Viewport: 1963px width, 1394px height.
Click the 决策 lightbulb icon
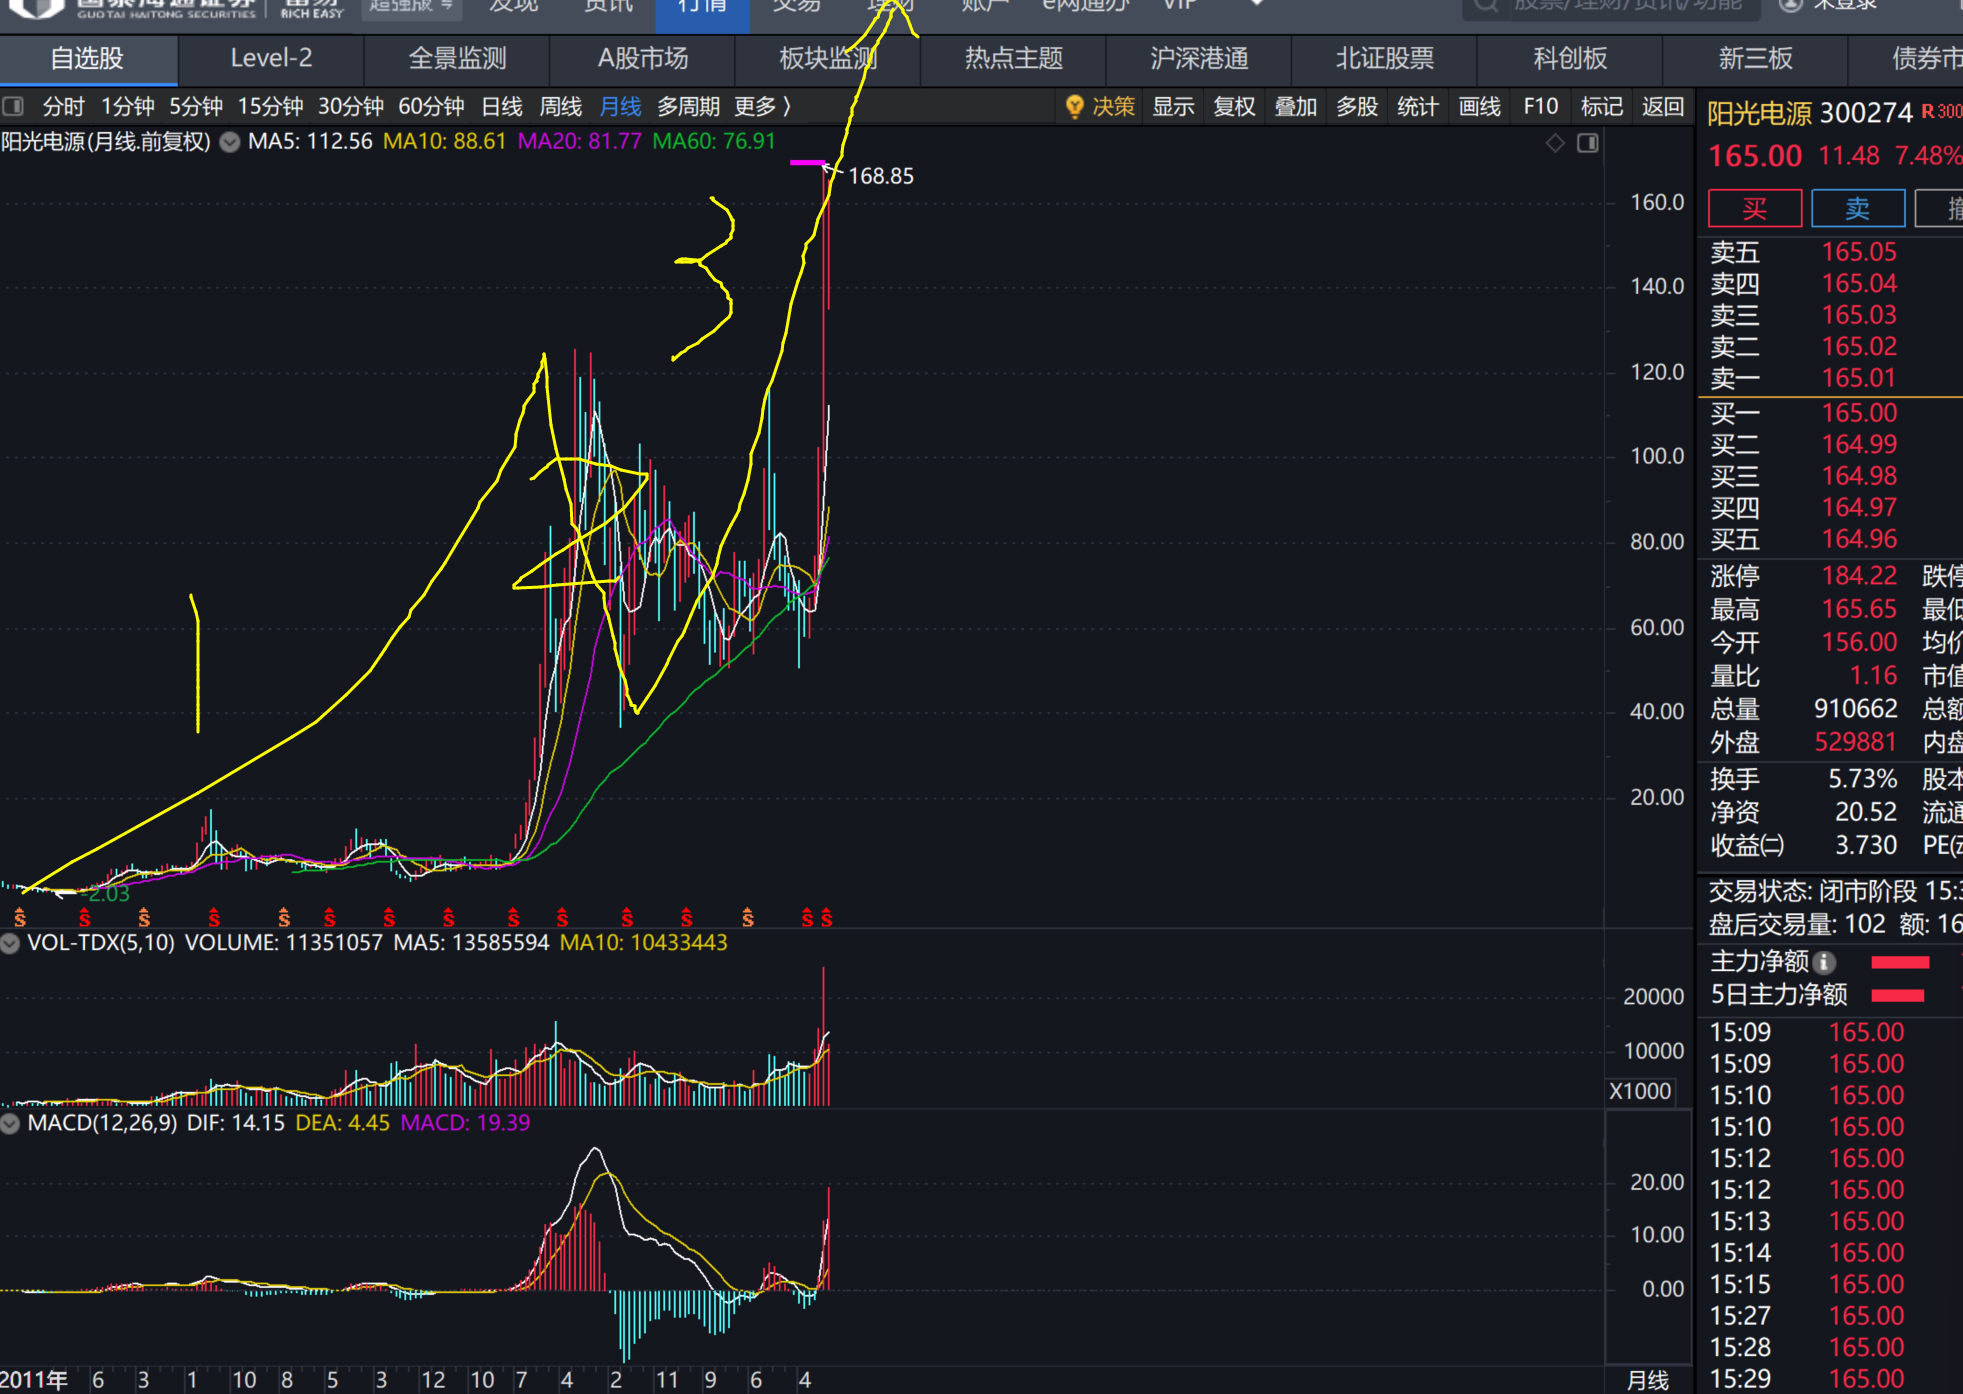(1074, 107)
